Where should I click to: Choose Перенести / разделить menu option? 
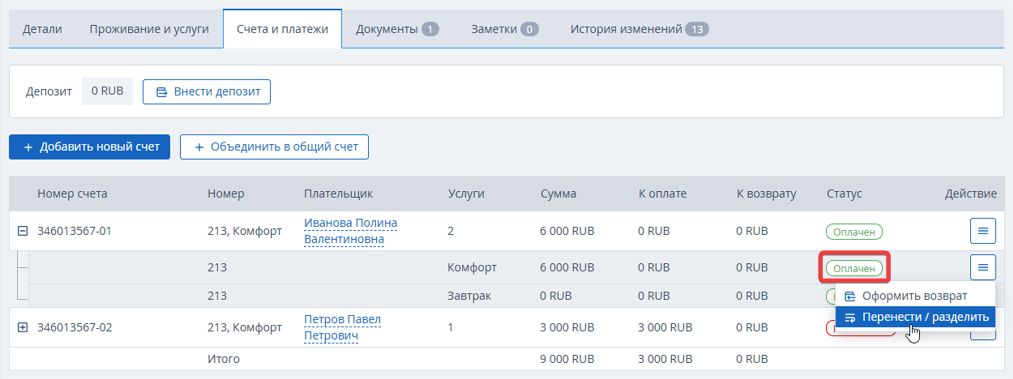pos(915,317)
